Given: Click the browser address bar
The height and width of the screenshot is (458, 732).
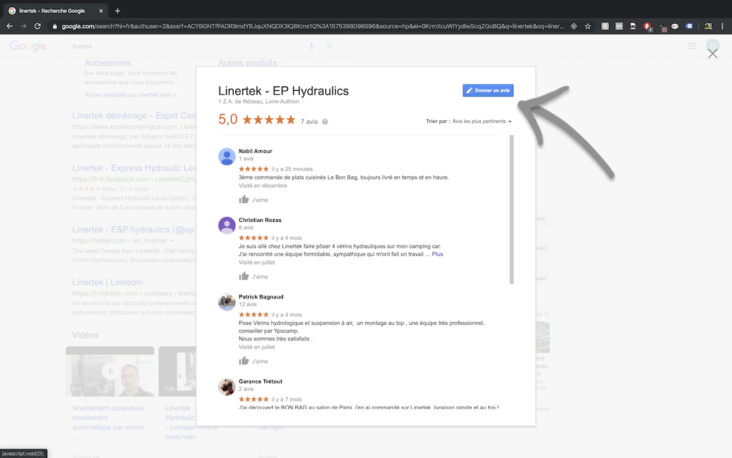Looking at the screenshot, I should click(313, 26).
